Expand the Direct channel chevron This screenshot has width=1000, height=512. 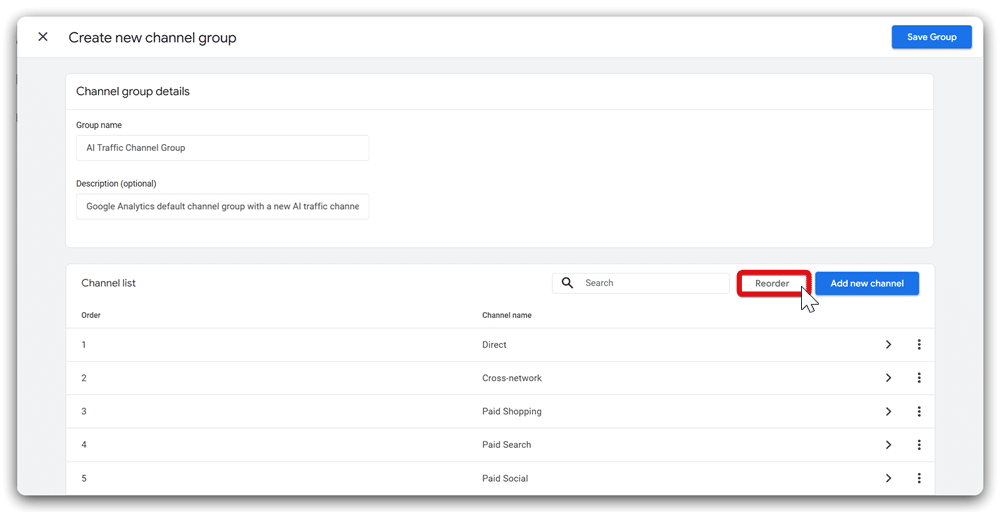888,345
